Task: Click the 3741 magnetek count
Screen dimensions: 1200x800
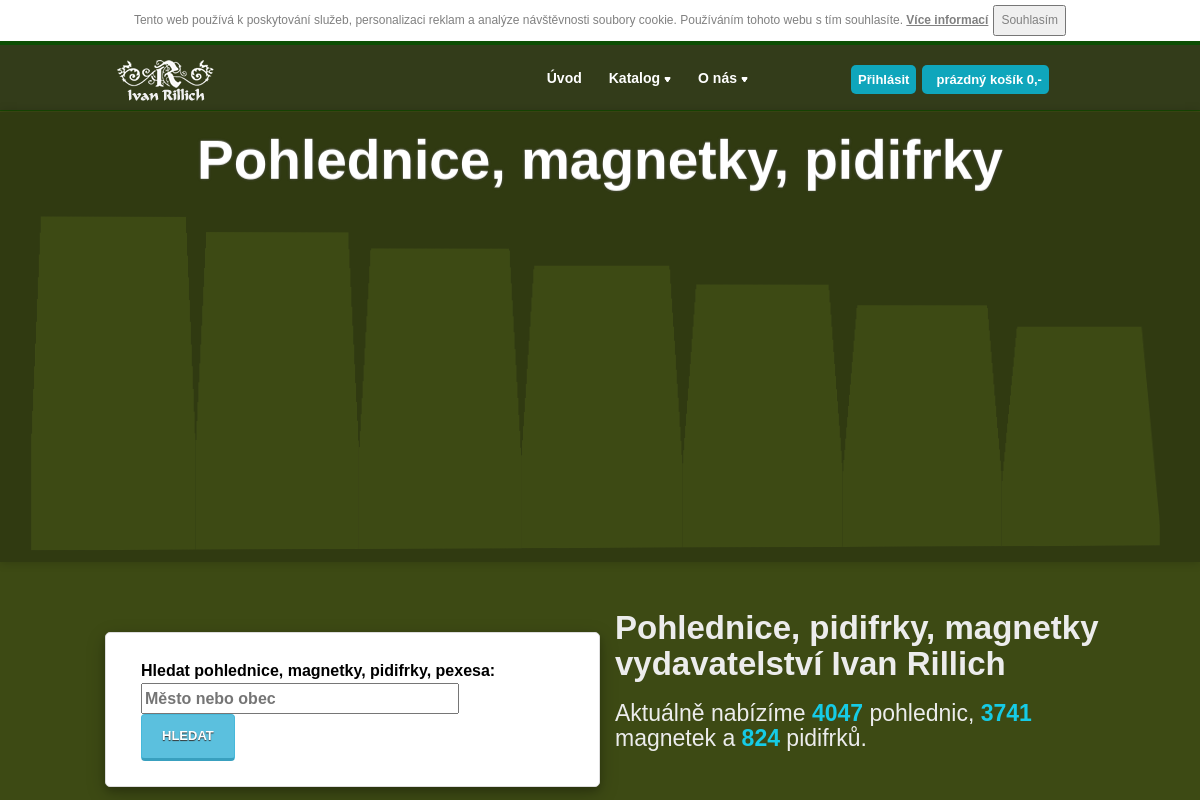Action: click(x=1006, y=713)
